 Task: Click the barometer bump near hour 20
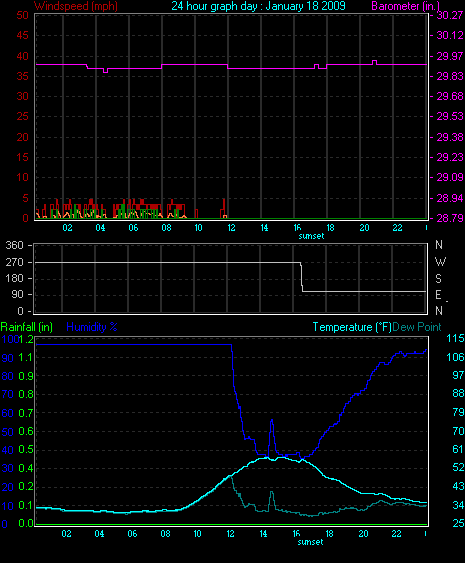[375, 62]
